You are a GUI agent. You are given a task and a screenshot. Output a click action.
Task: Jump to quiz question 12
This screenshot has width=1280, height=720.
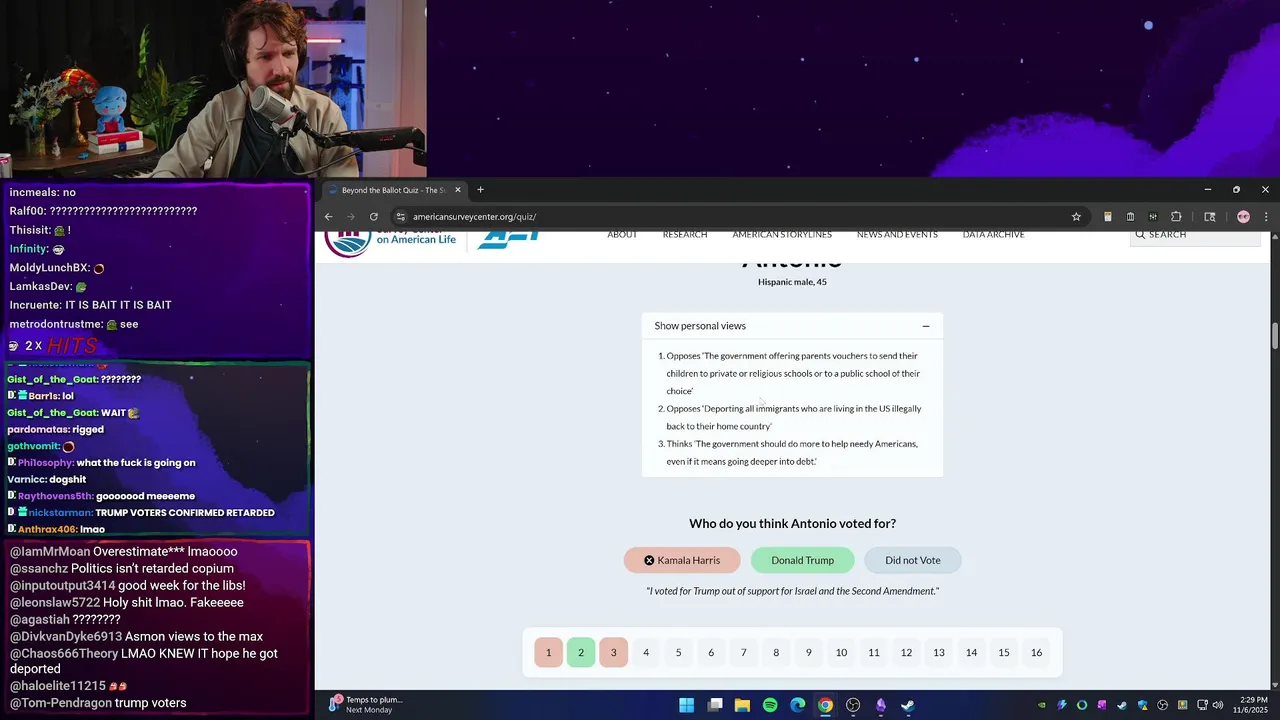coord(906,652)
